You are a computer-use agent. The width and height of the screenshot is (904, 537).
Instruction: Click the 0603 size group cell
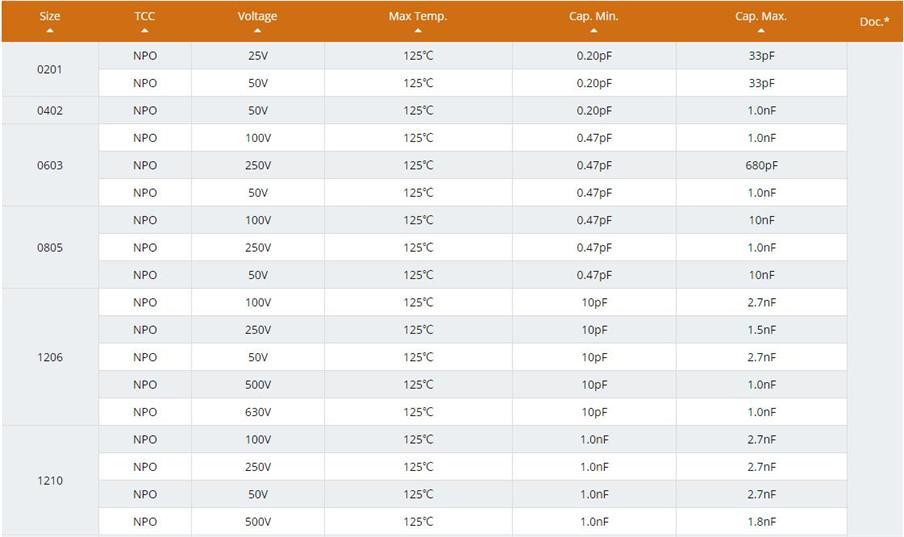tap(50, 165)
